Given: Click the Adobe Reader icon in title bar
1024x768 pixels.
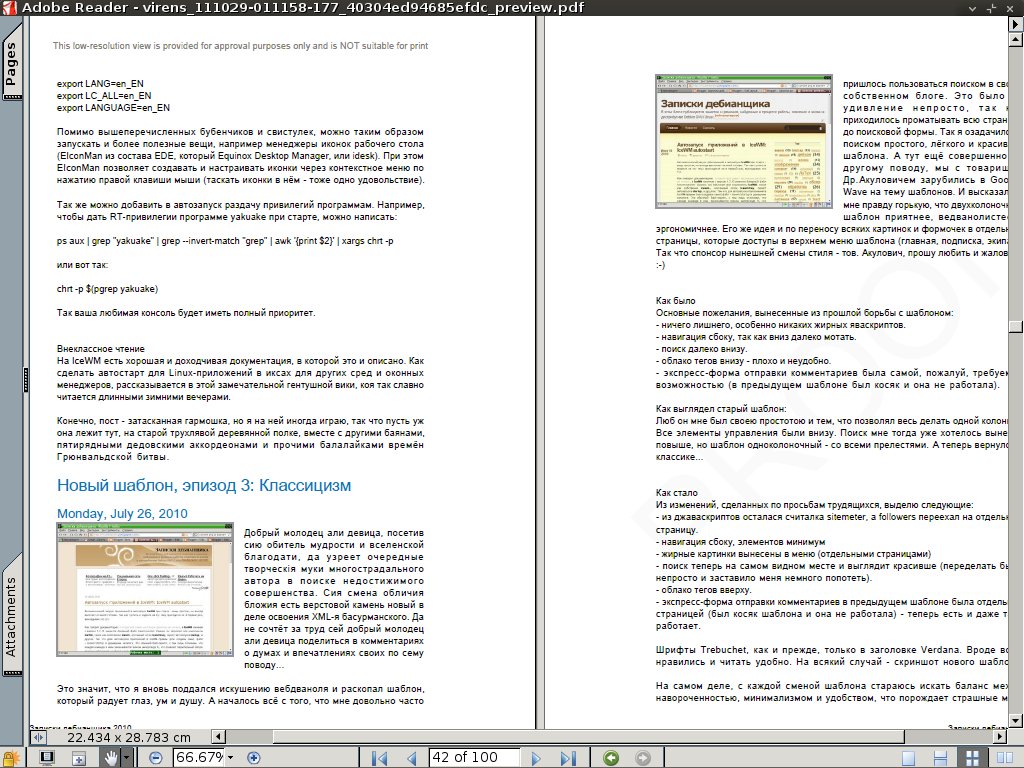Looking at the screenshot, I should (8, 8).
